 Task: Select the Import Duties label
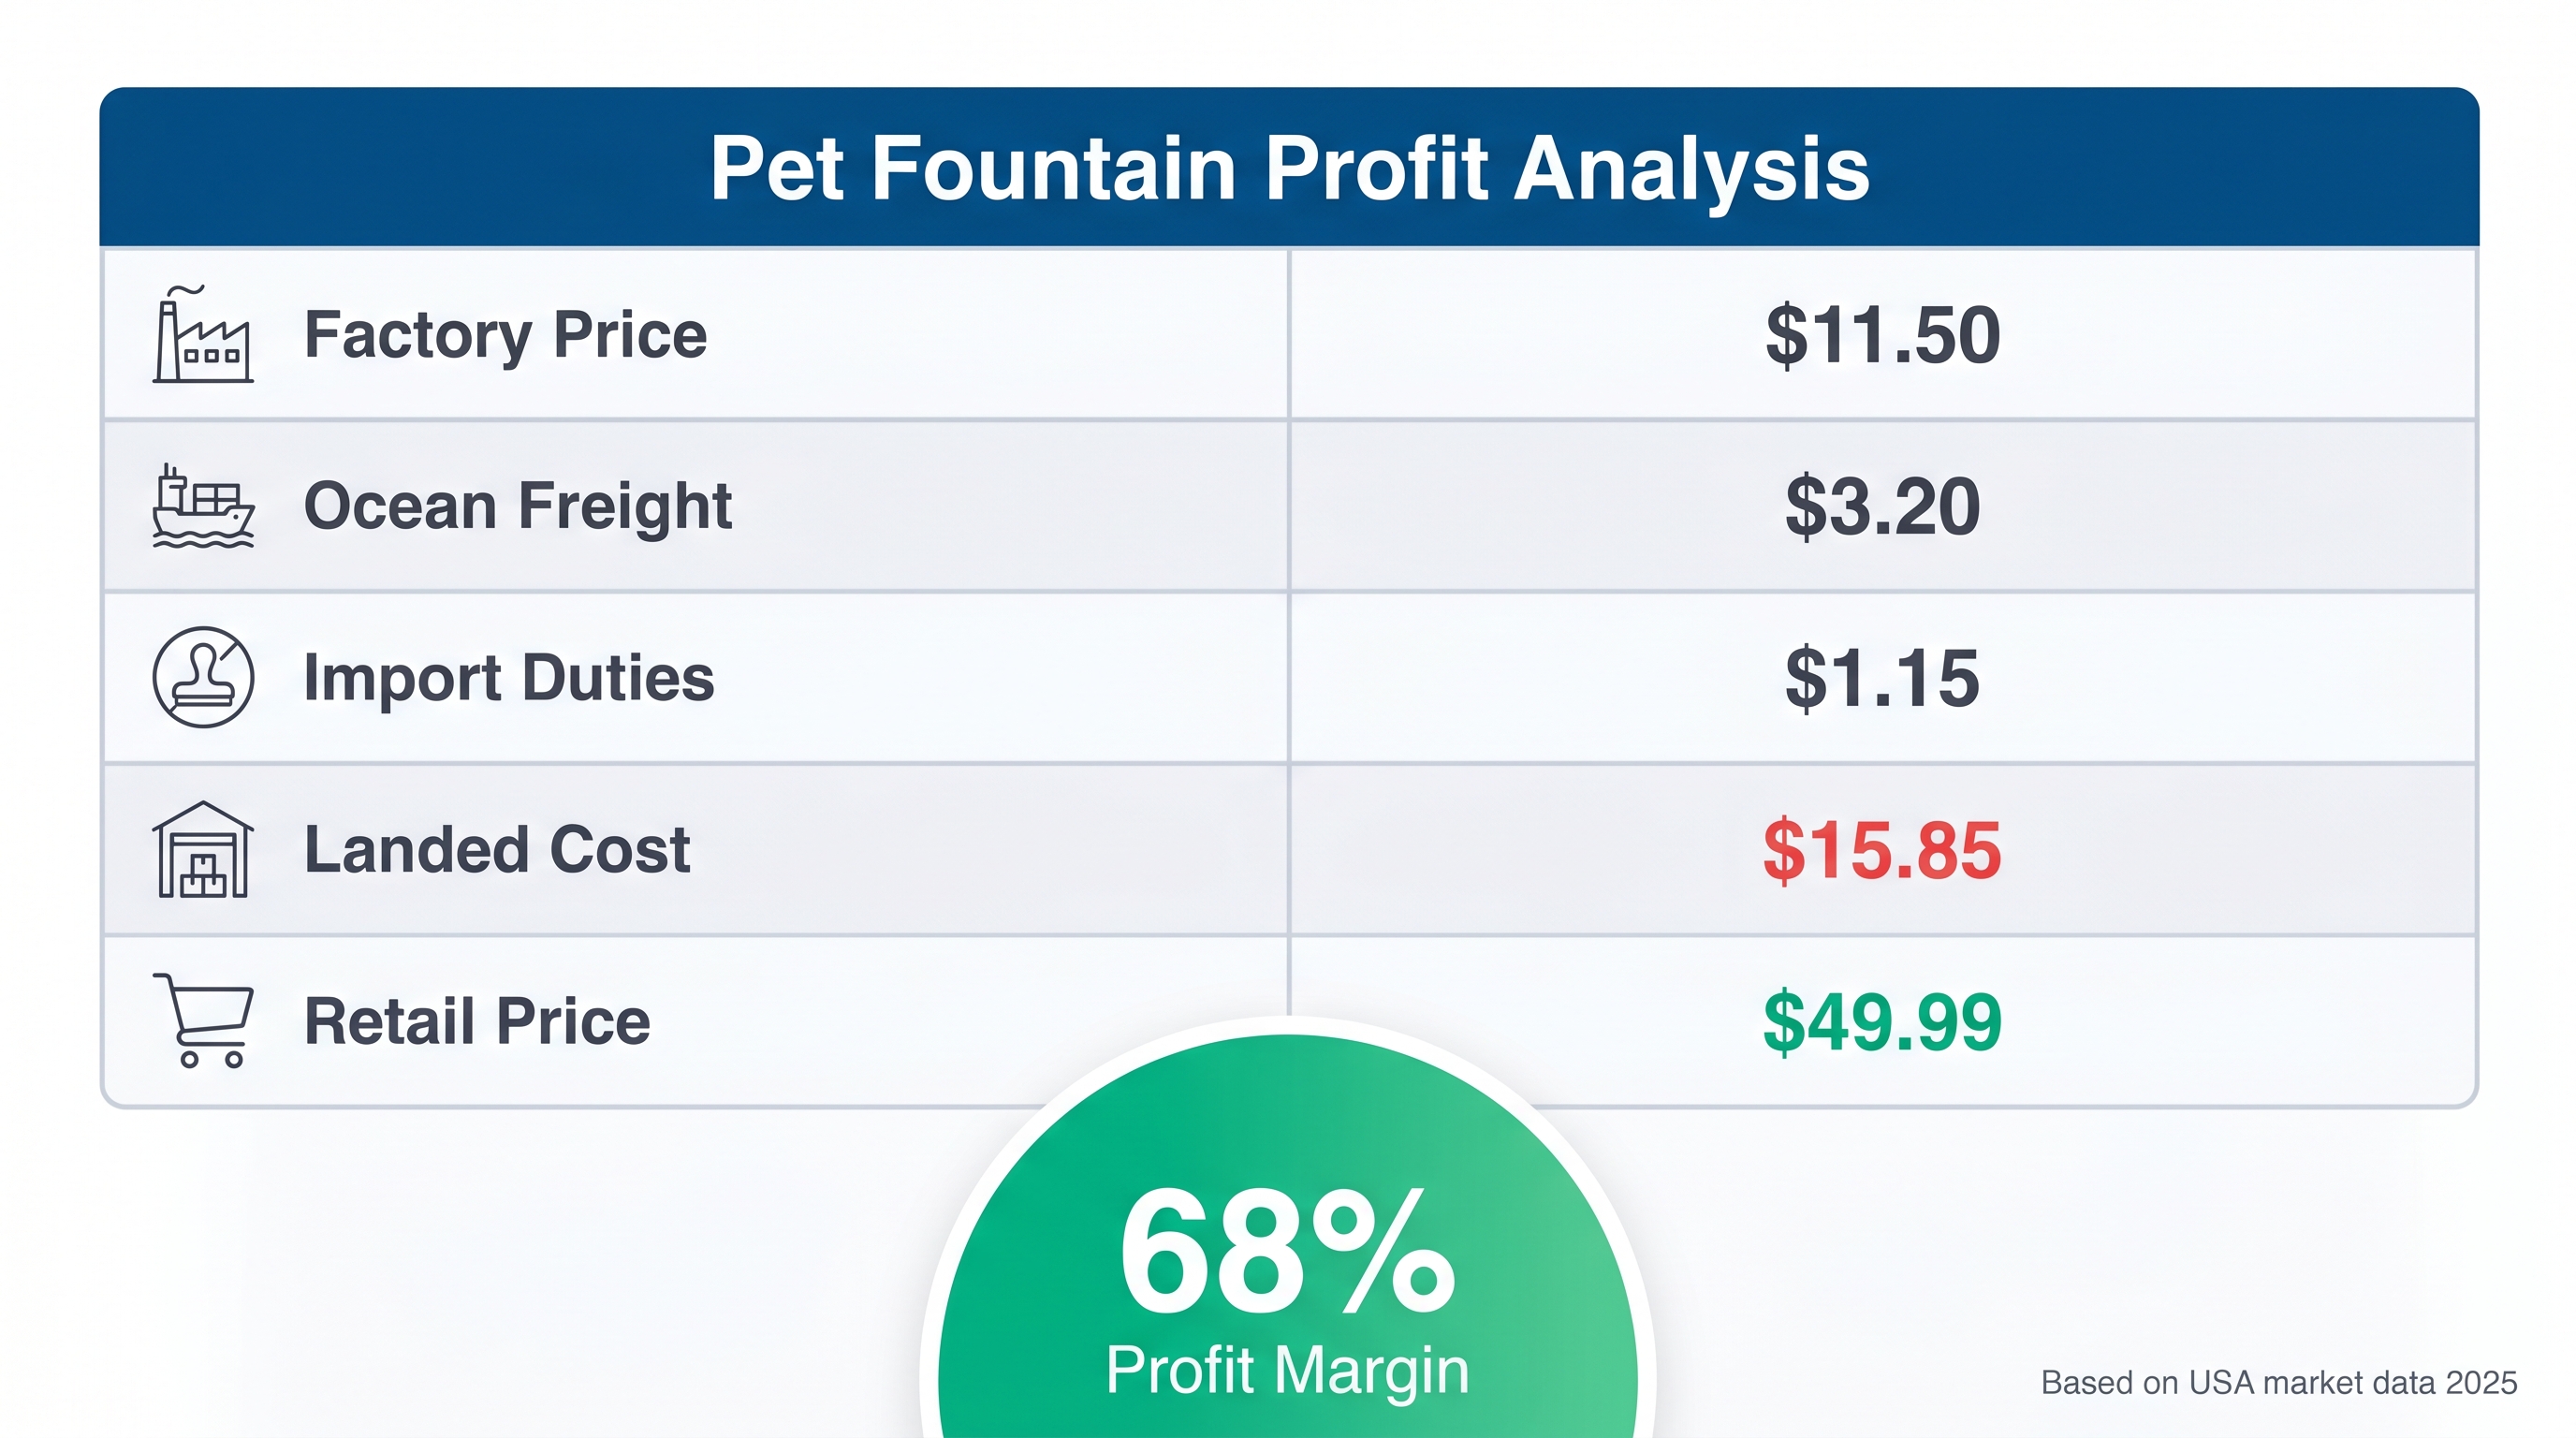click(x=509, y=678)
